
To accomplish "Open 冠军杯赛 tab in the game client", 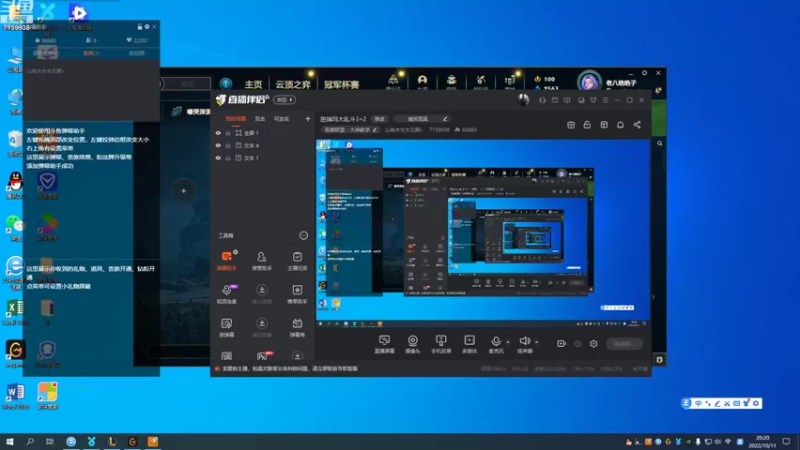I will [341, 84].
